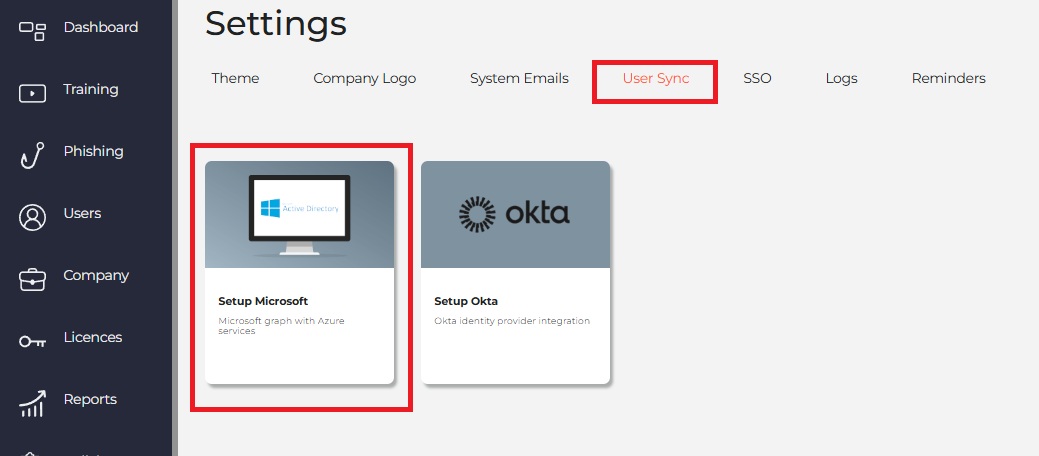Select the User Sync tab
The height and width of the screenshot is (456, 1039).
656,79
